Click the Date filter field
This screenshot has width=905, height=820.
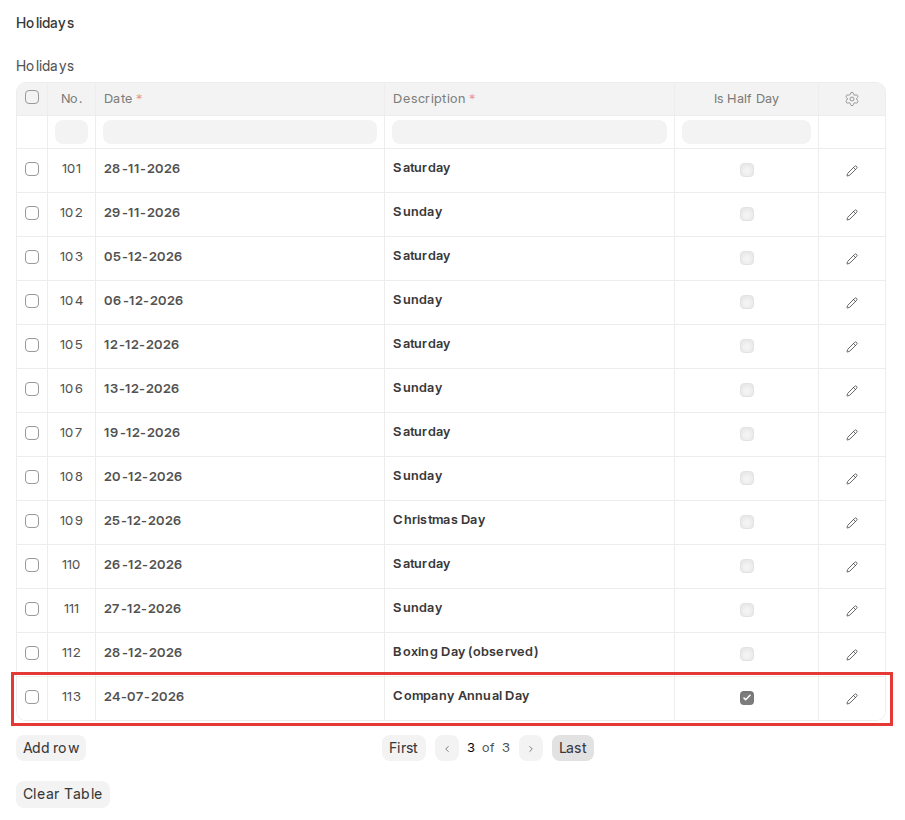pyautogui.click(x=240, y=132)
